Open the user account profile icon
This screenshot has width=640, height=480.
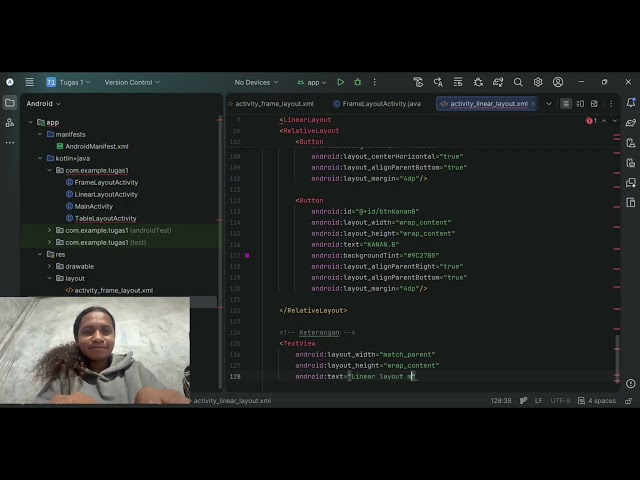pyautogui.click(x=558, y=82)
